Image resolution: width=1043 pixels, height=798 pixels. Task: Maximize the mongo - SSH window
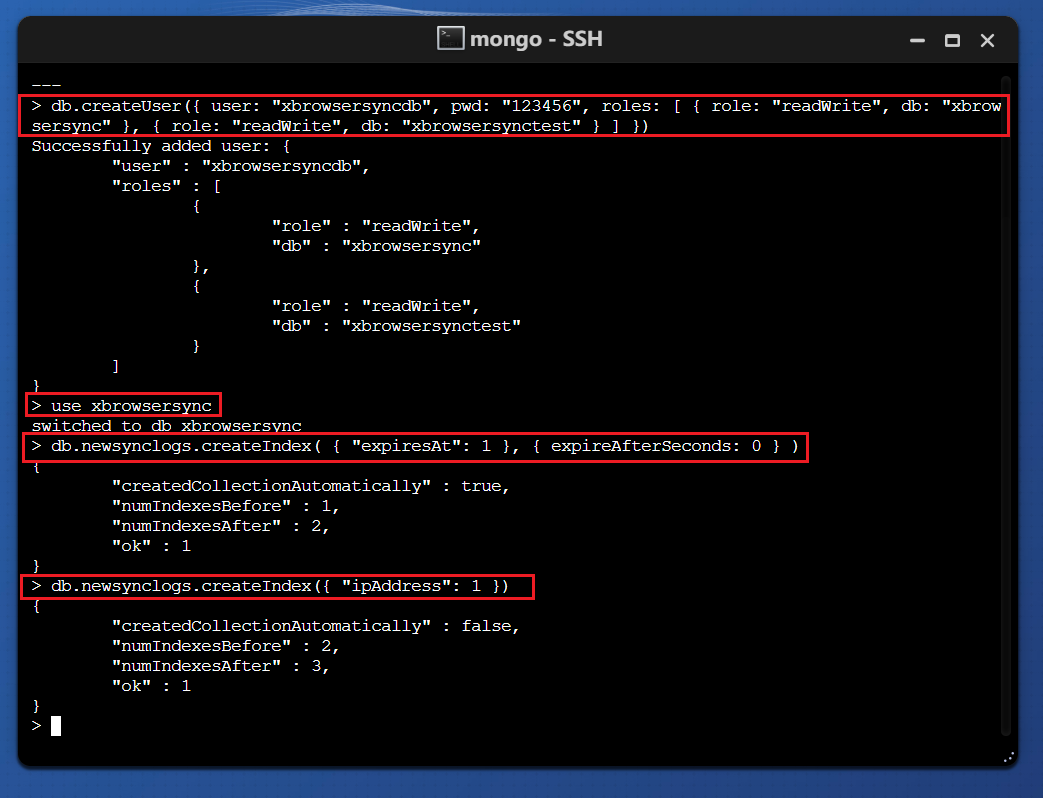pyautogui.click(x=952, y=41)
